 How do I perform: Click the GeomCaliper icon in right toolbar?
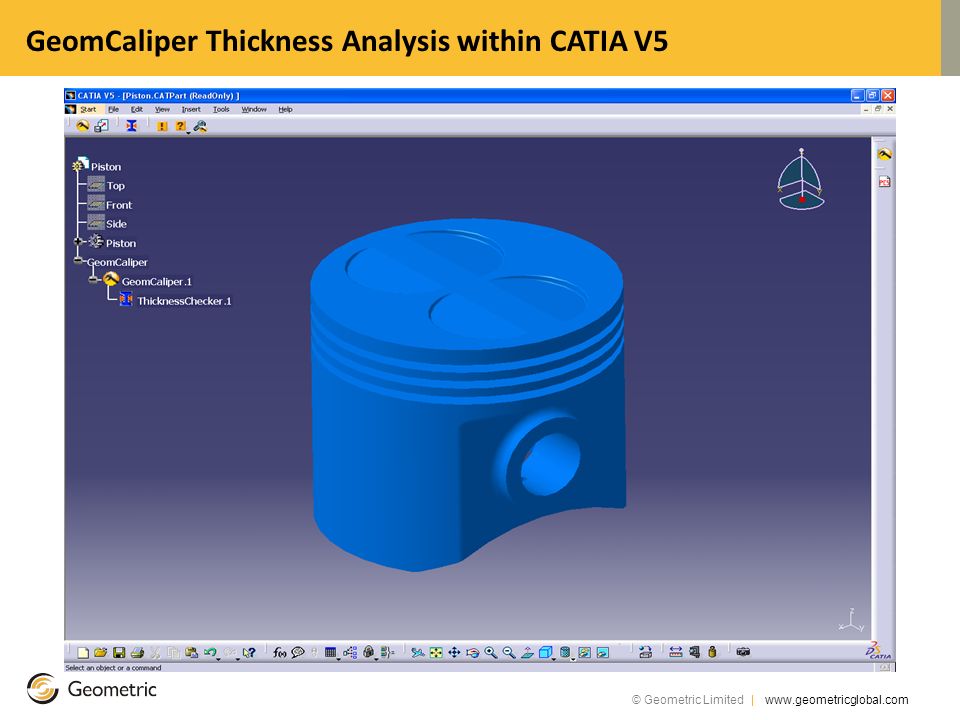(884, 154)
